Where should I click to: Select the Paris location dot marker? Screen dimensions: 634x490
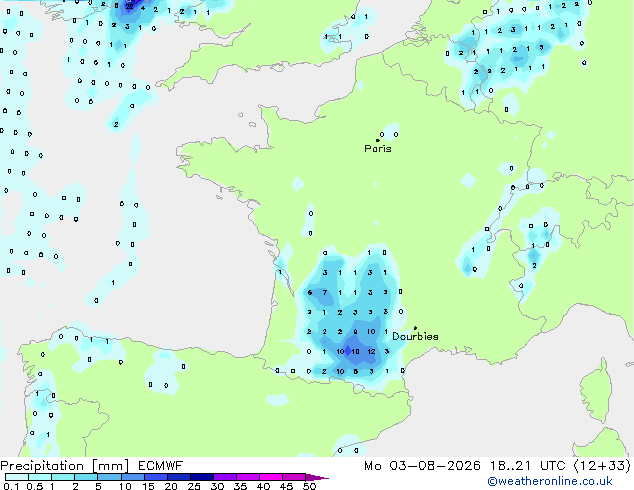click(378, 140)
